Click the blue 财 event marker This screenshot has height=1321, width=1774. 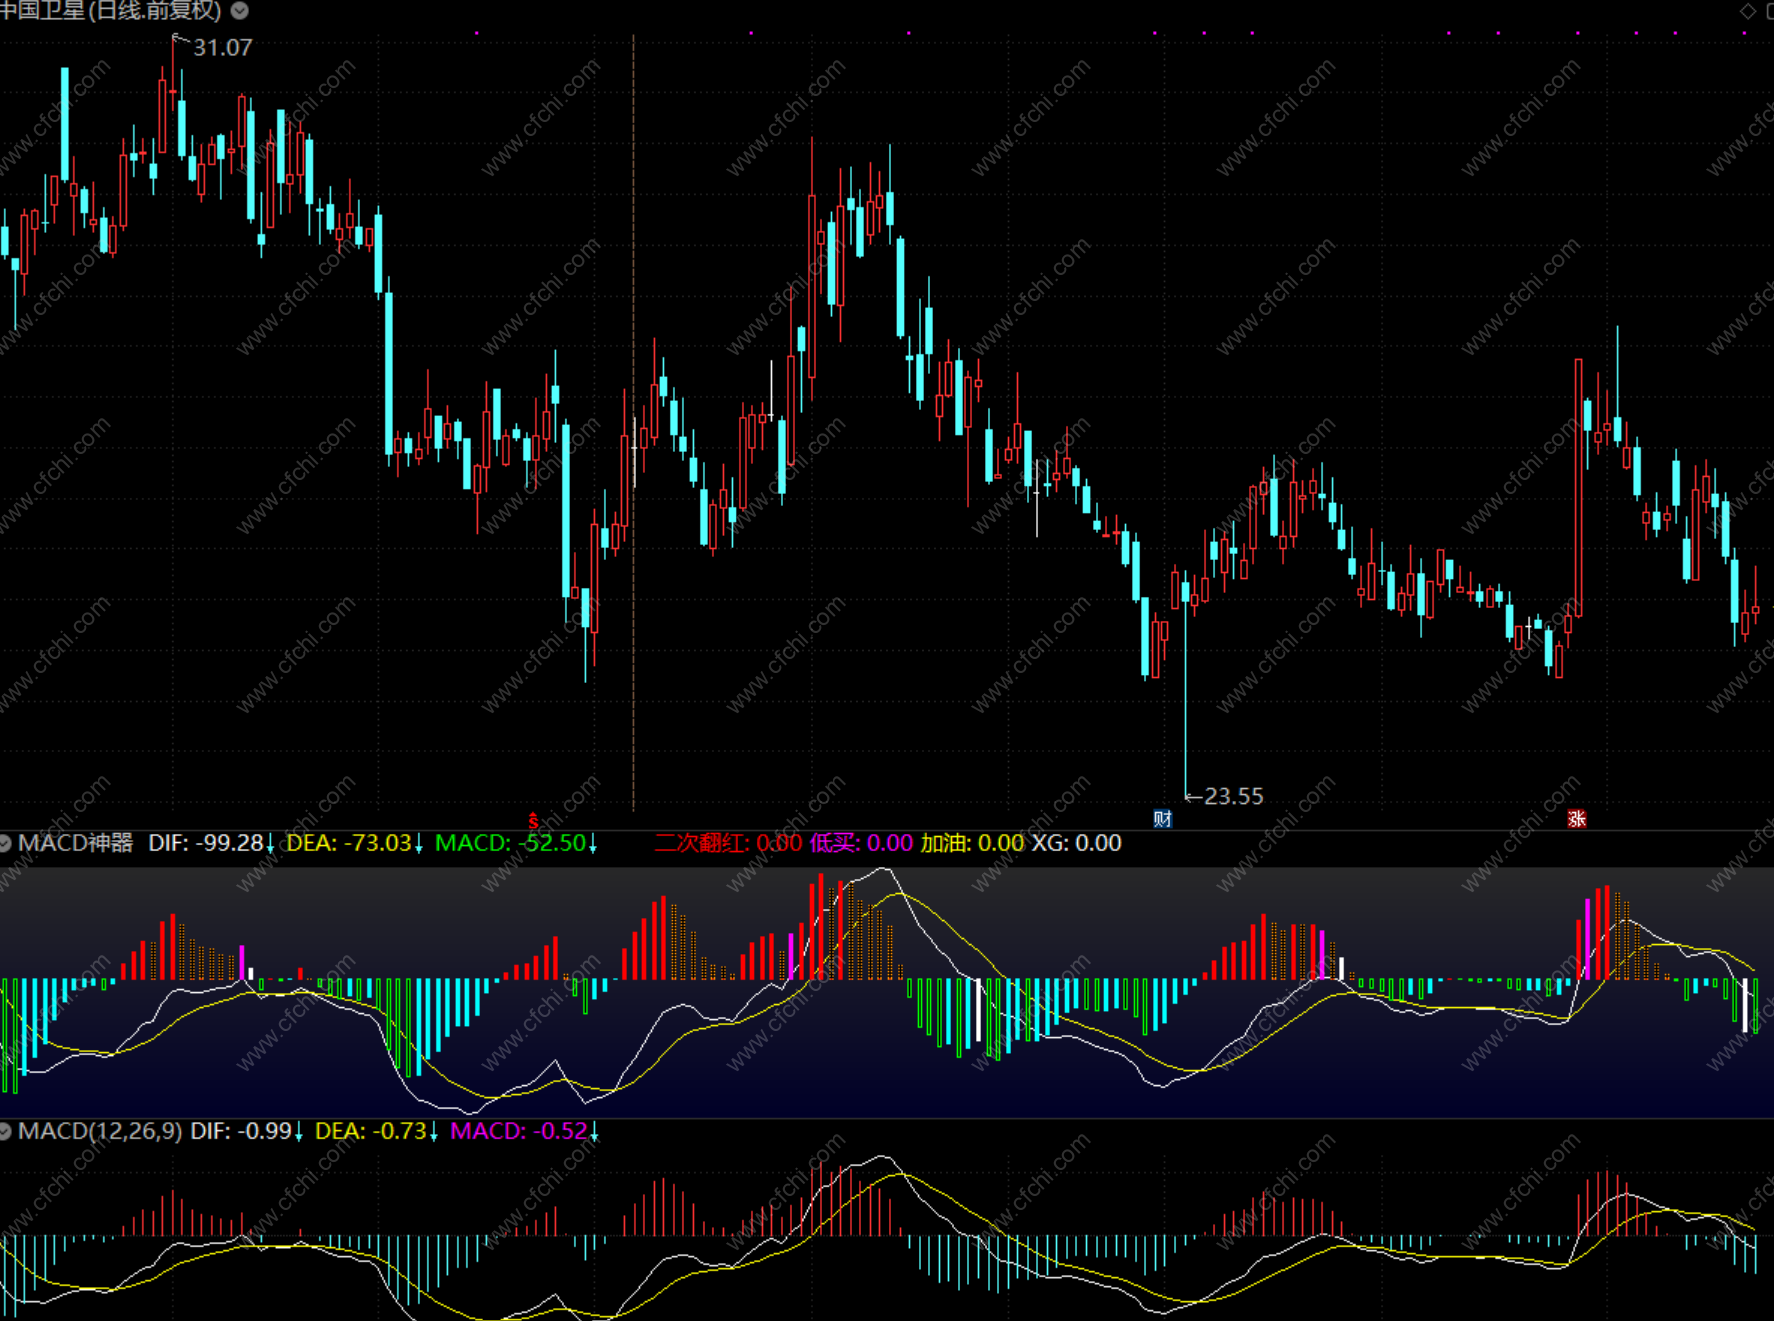pyautogui.click(x=1162, y=819)
